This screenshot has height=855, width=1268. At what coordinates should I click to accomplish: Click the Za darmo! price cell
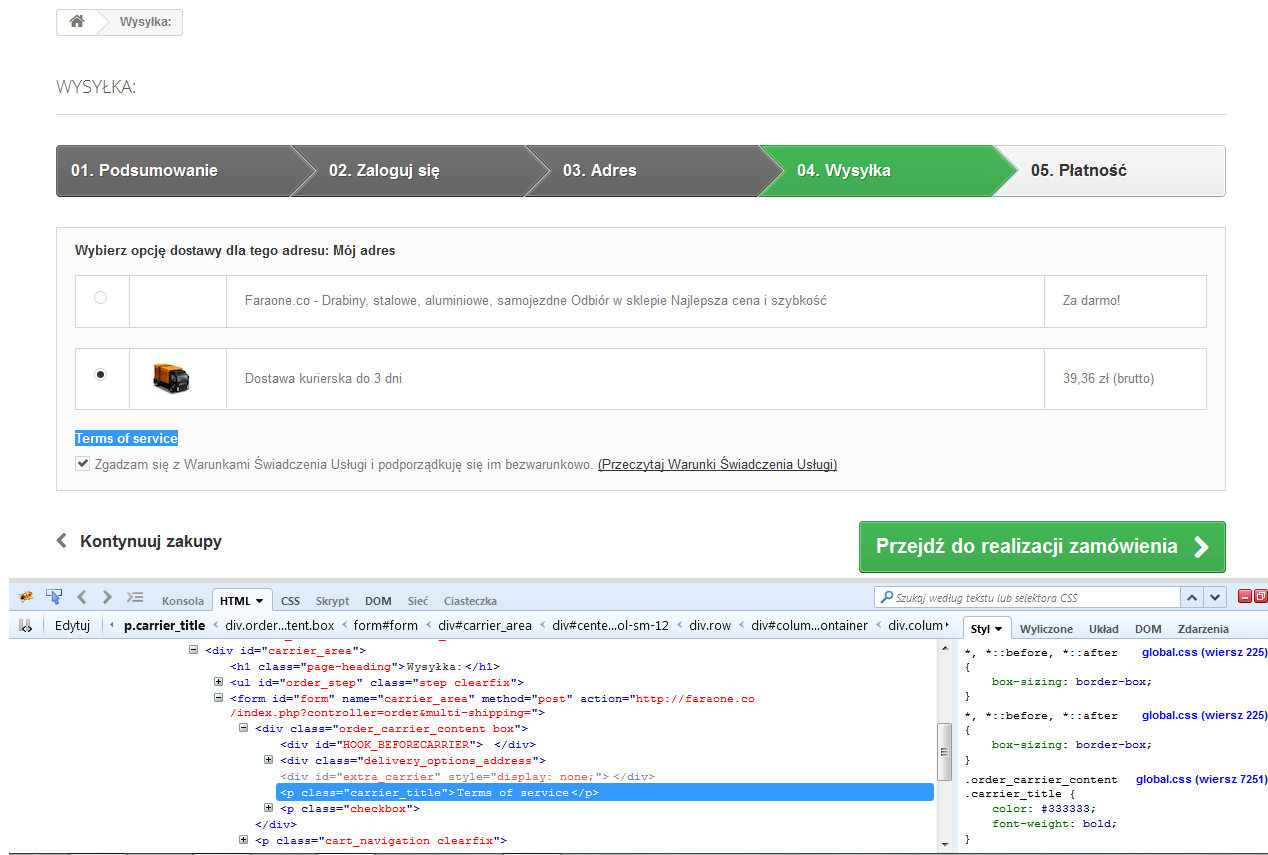pyautogui.click(x=1125, y=301)
